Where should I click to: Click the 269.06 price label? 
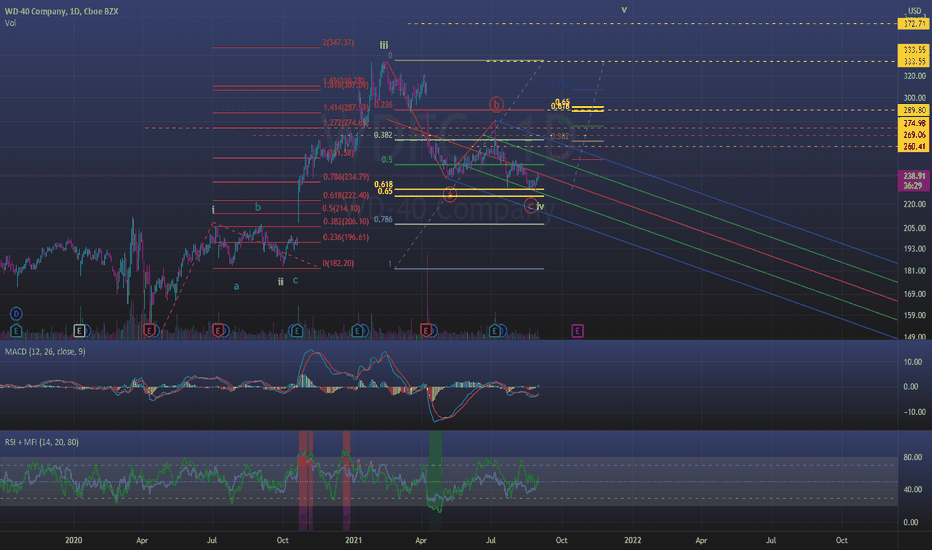914,135
